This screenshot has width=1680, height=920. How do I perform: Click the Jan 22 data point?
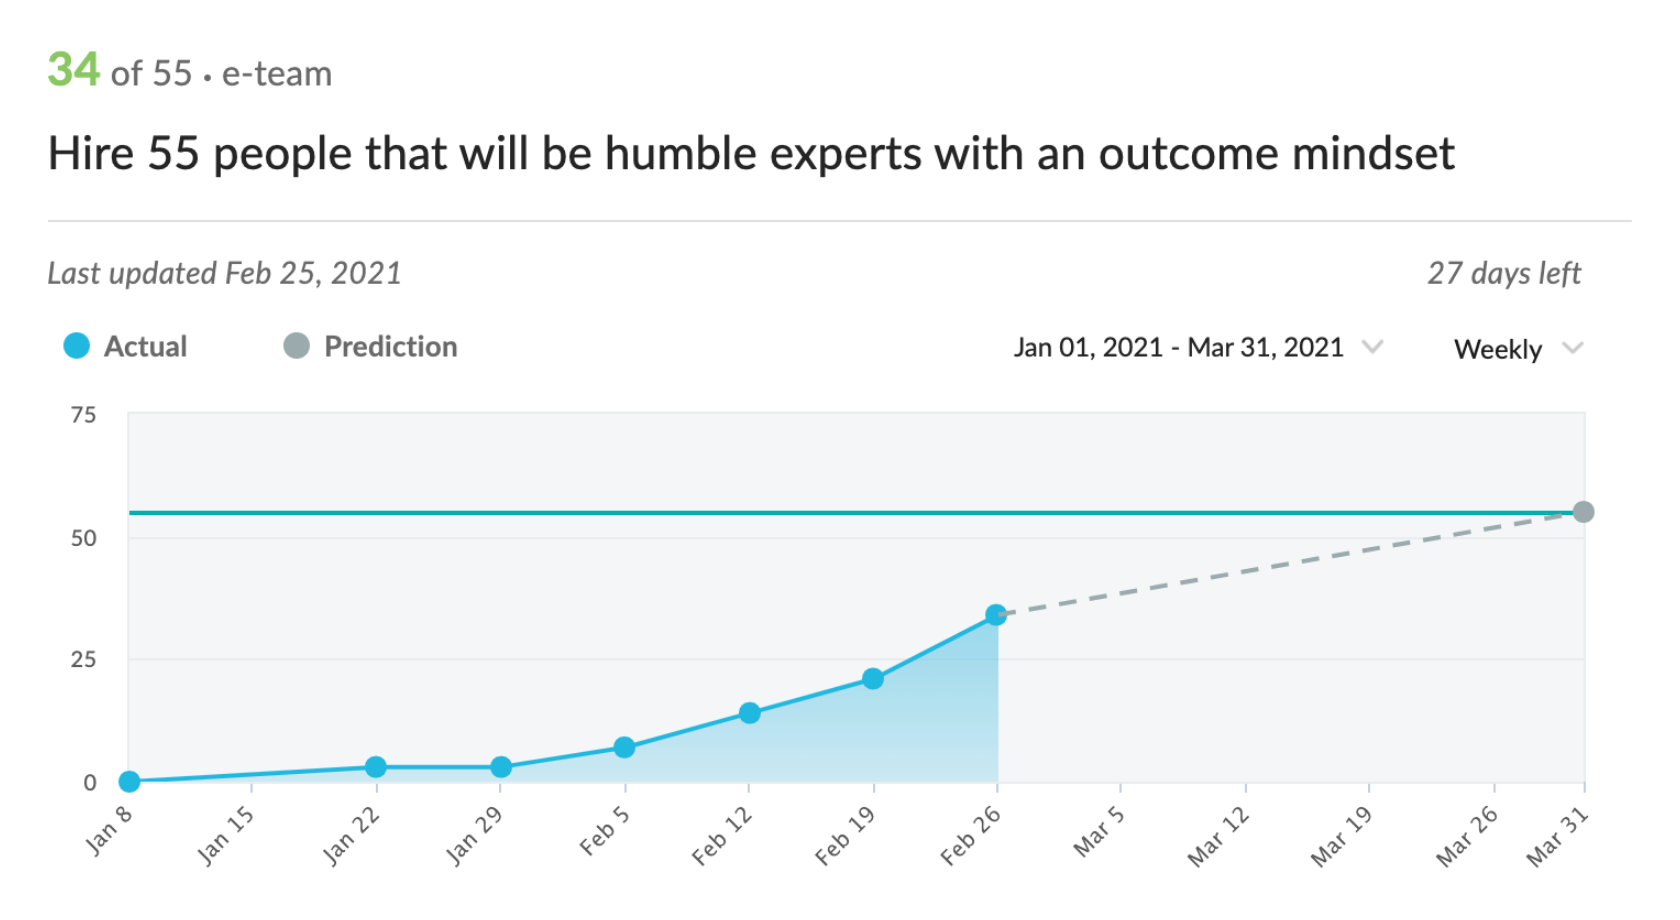click(375, 767)
